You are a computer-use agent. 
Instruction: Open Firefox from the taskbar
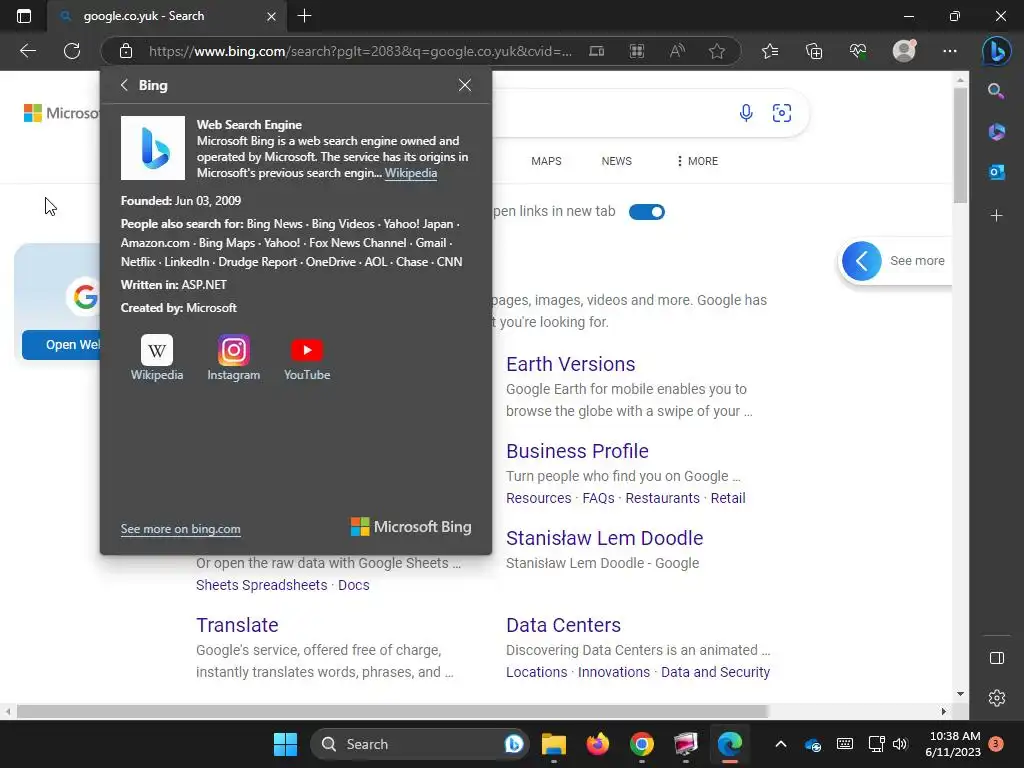(x=598, y=744)
